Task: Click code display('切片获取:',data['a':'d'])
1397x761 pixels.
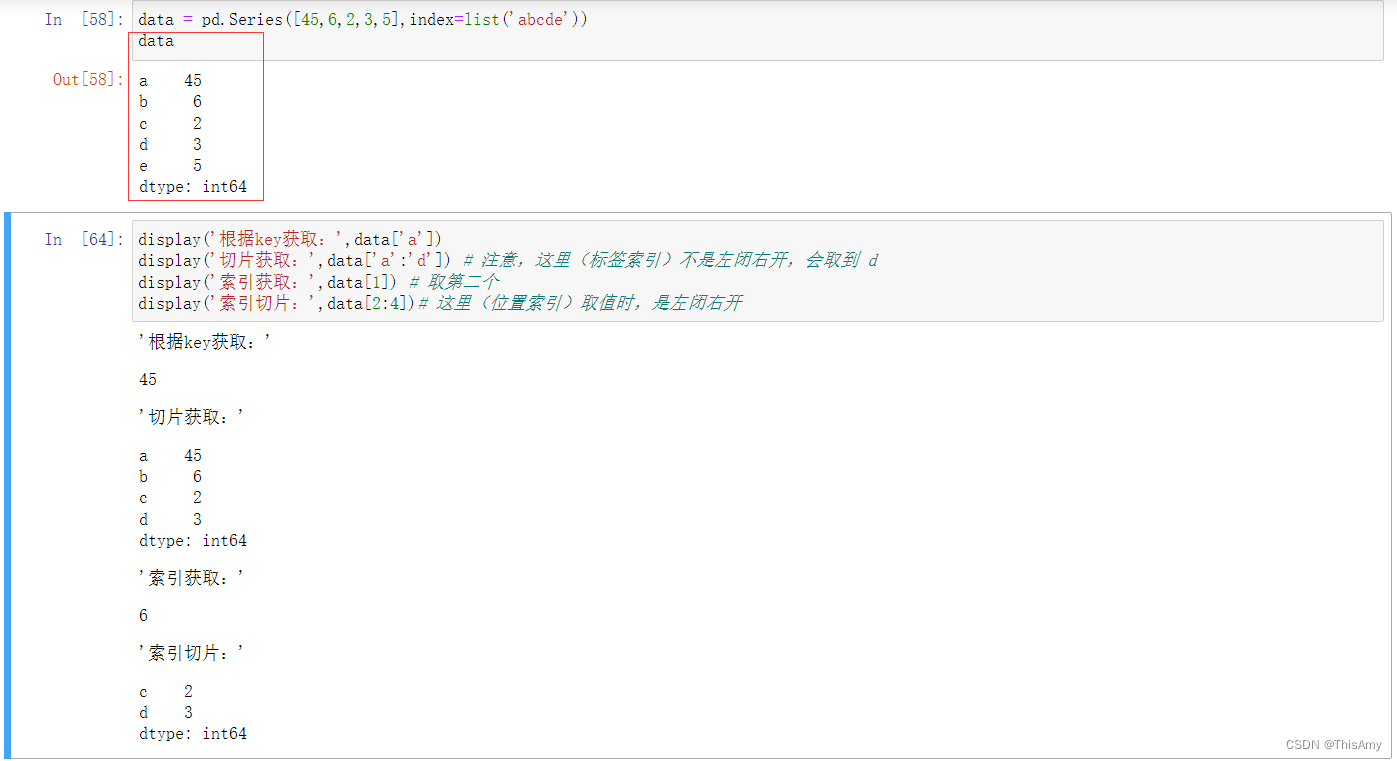Action: (295, 261)
